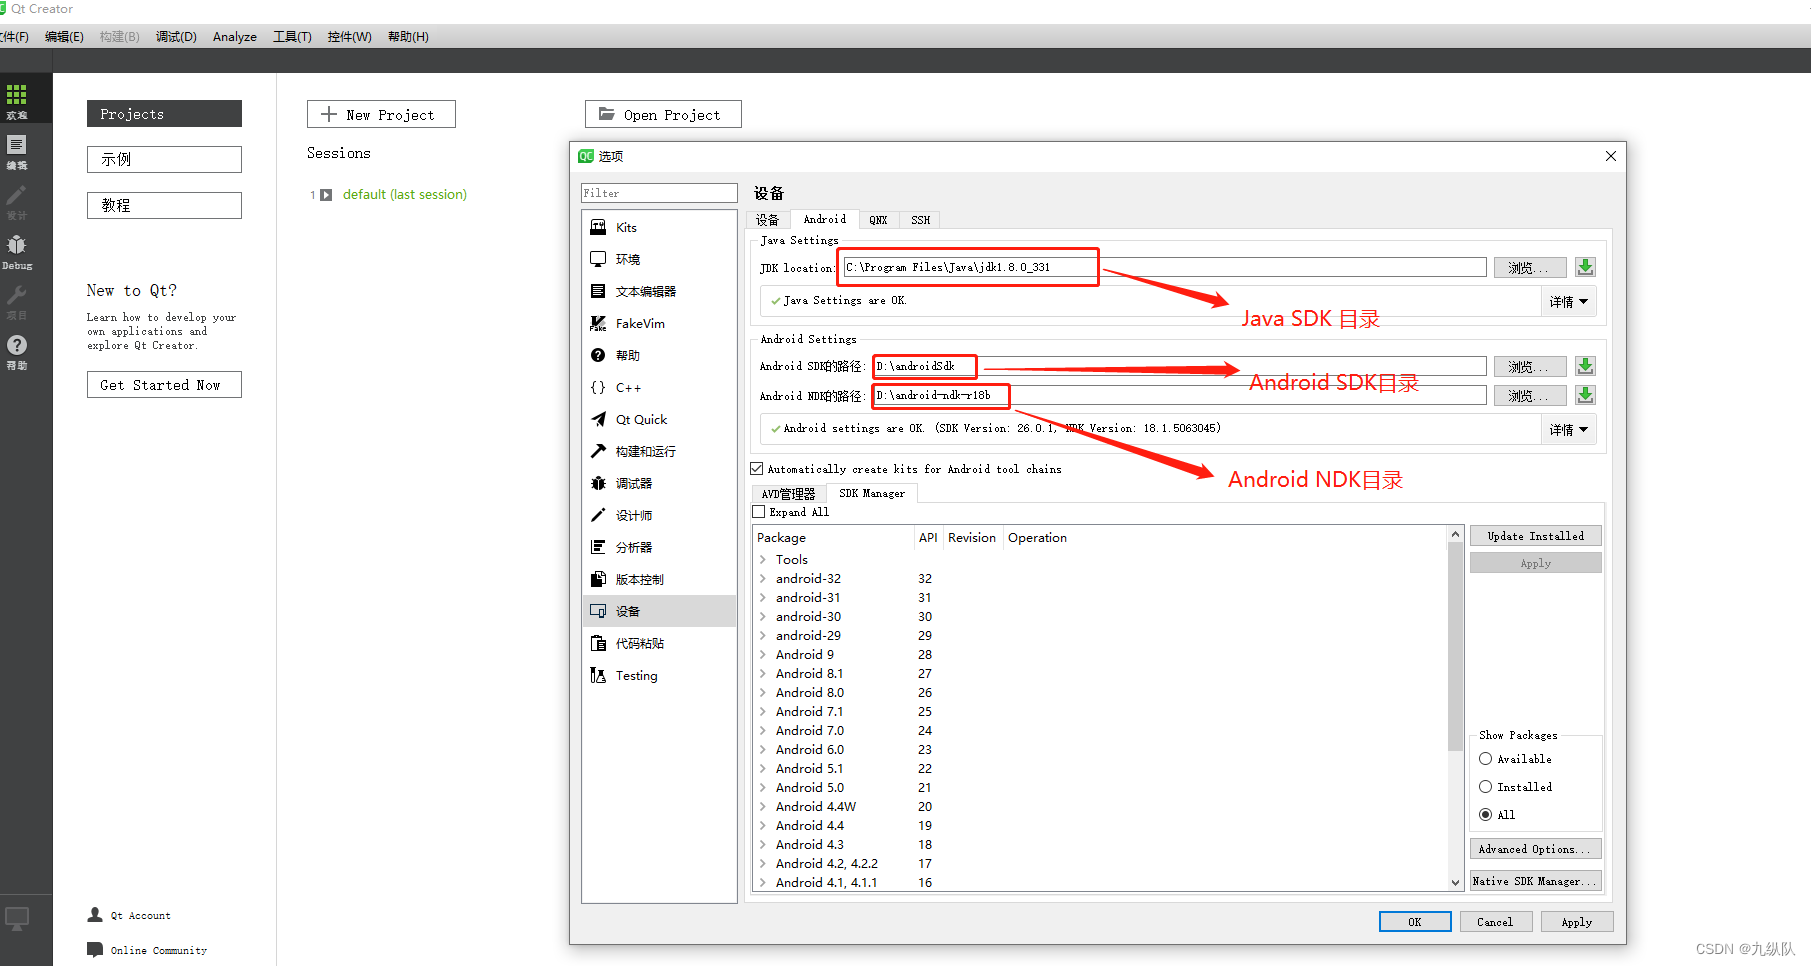Click the New Project button
The height and width of the screenshot is (966, 1811).
point(381,114)
